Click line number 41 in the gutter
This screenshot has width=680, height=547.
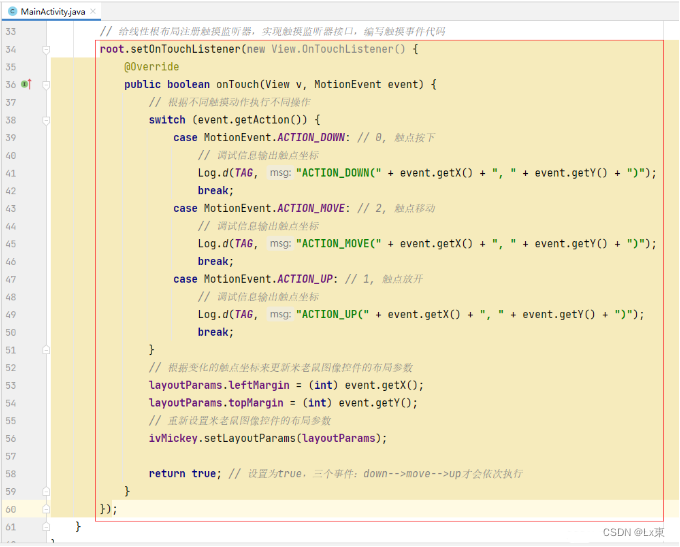point(11,174)
